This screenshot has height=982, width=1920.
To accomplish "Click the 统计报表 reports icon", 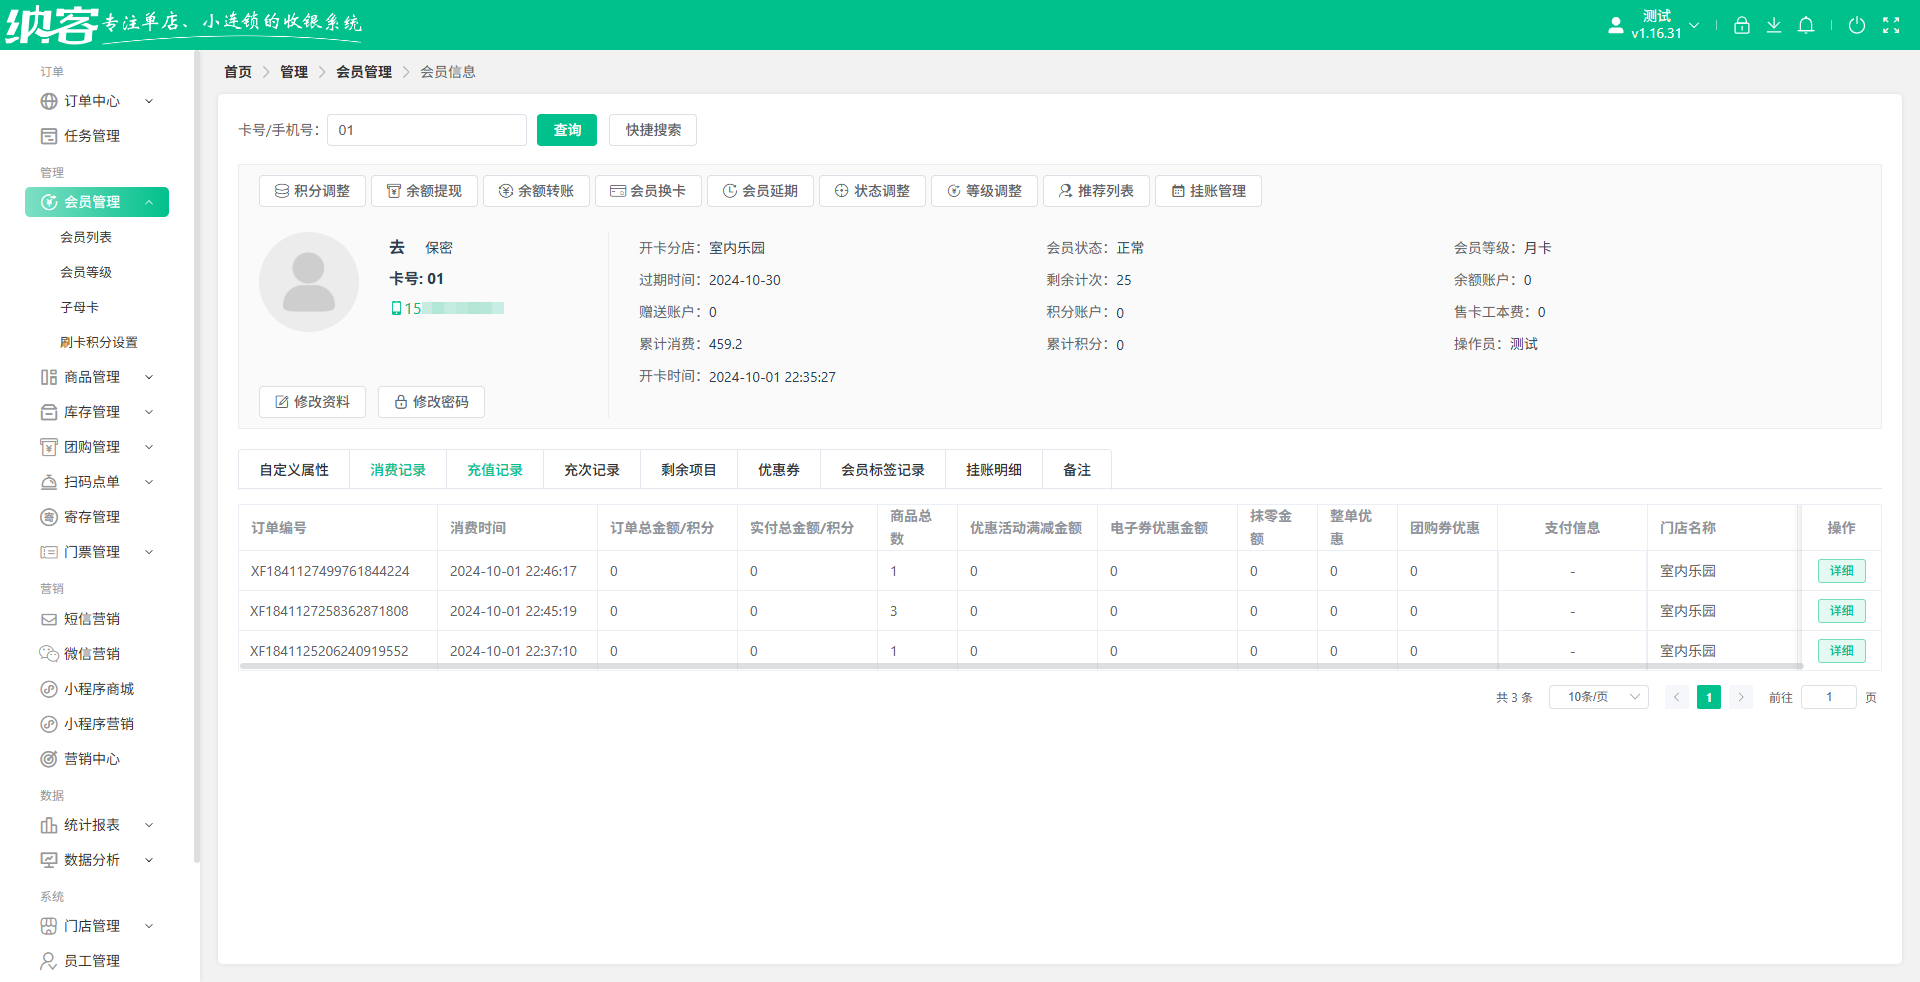I will 49,825.
